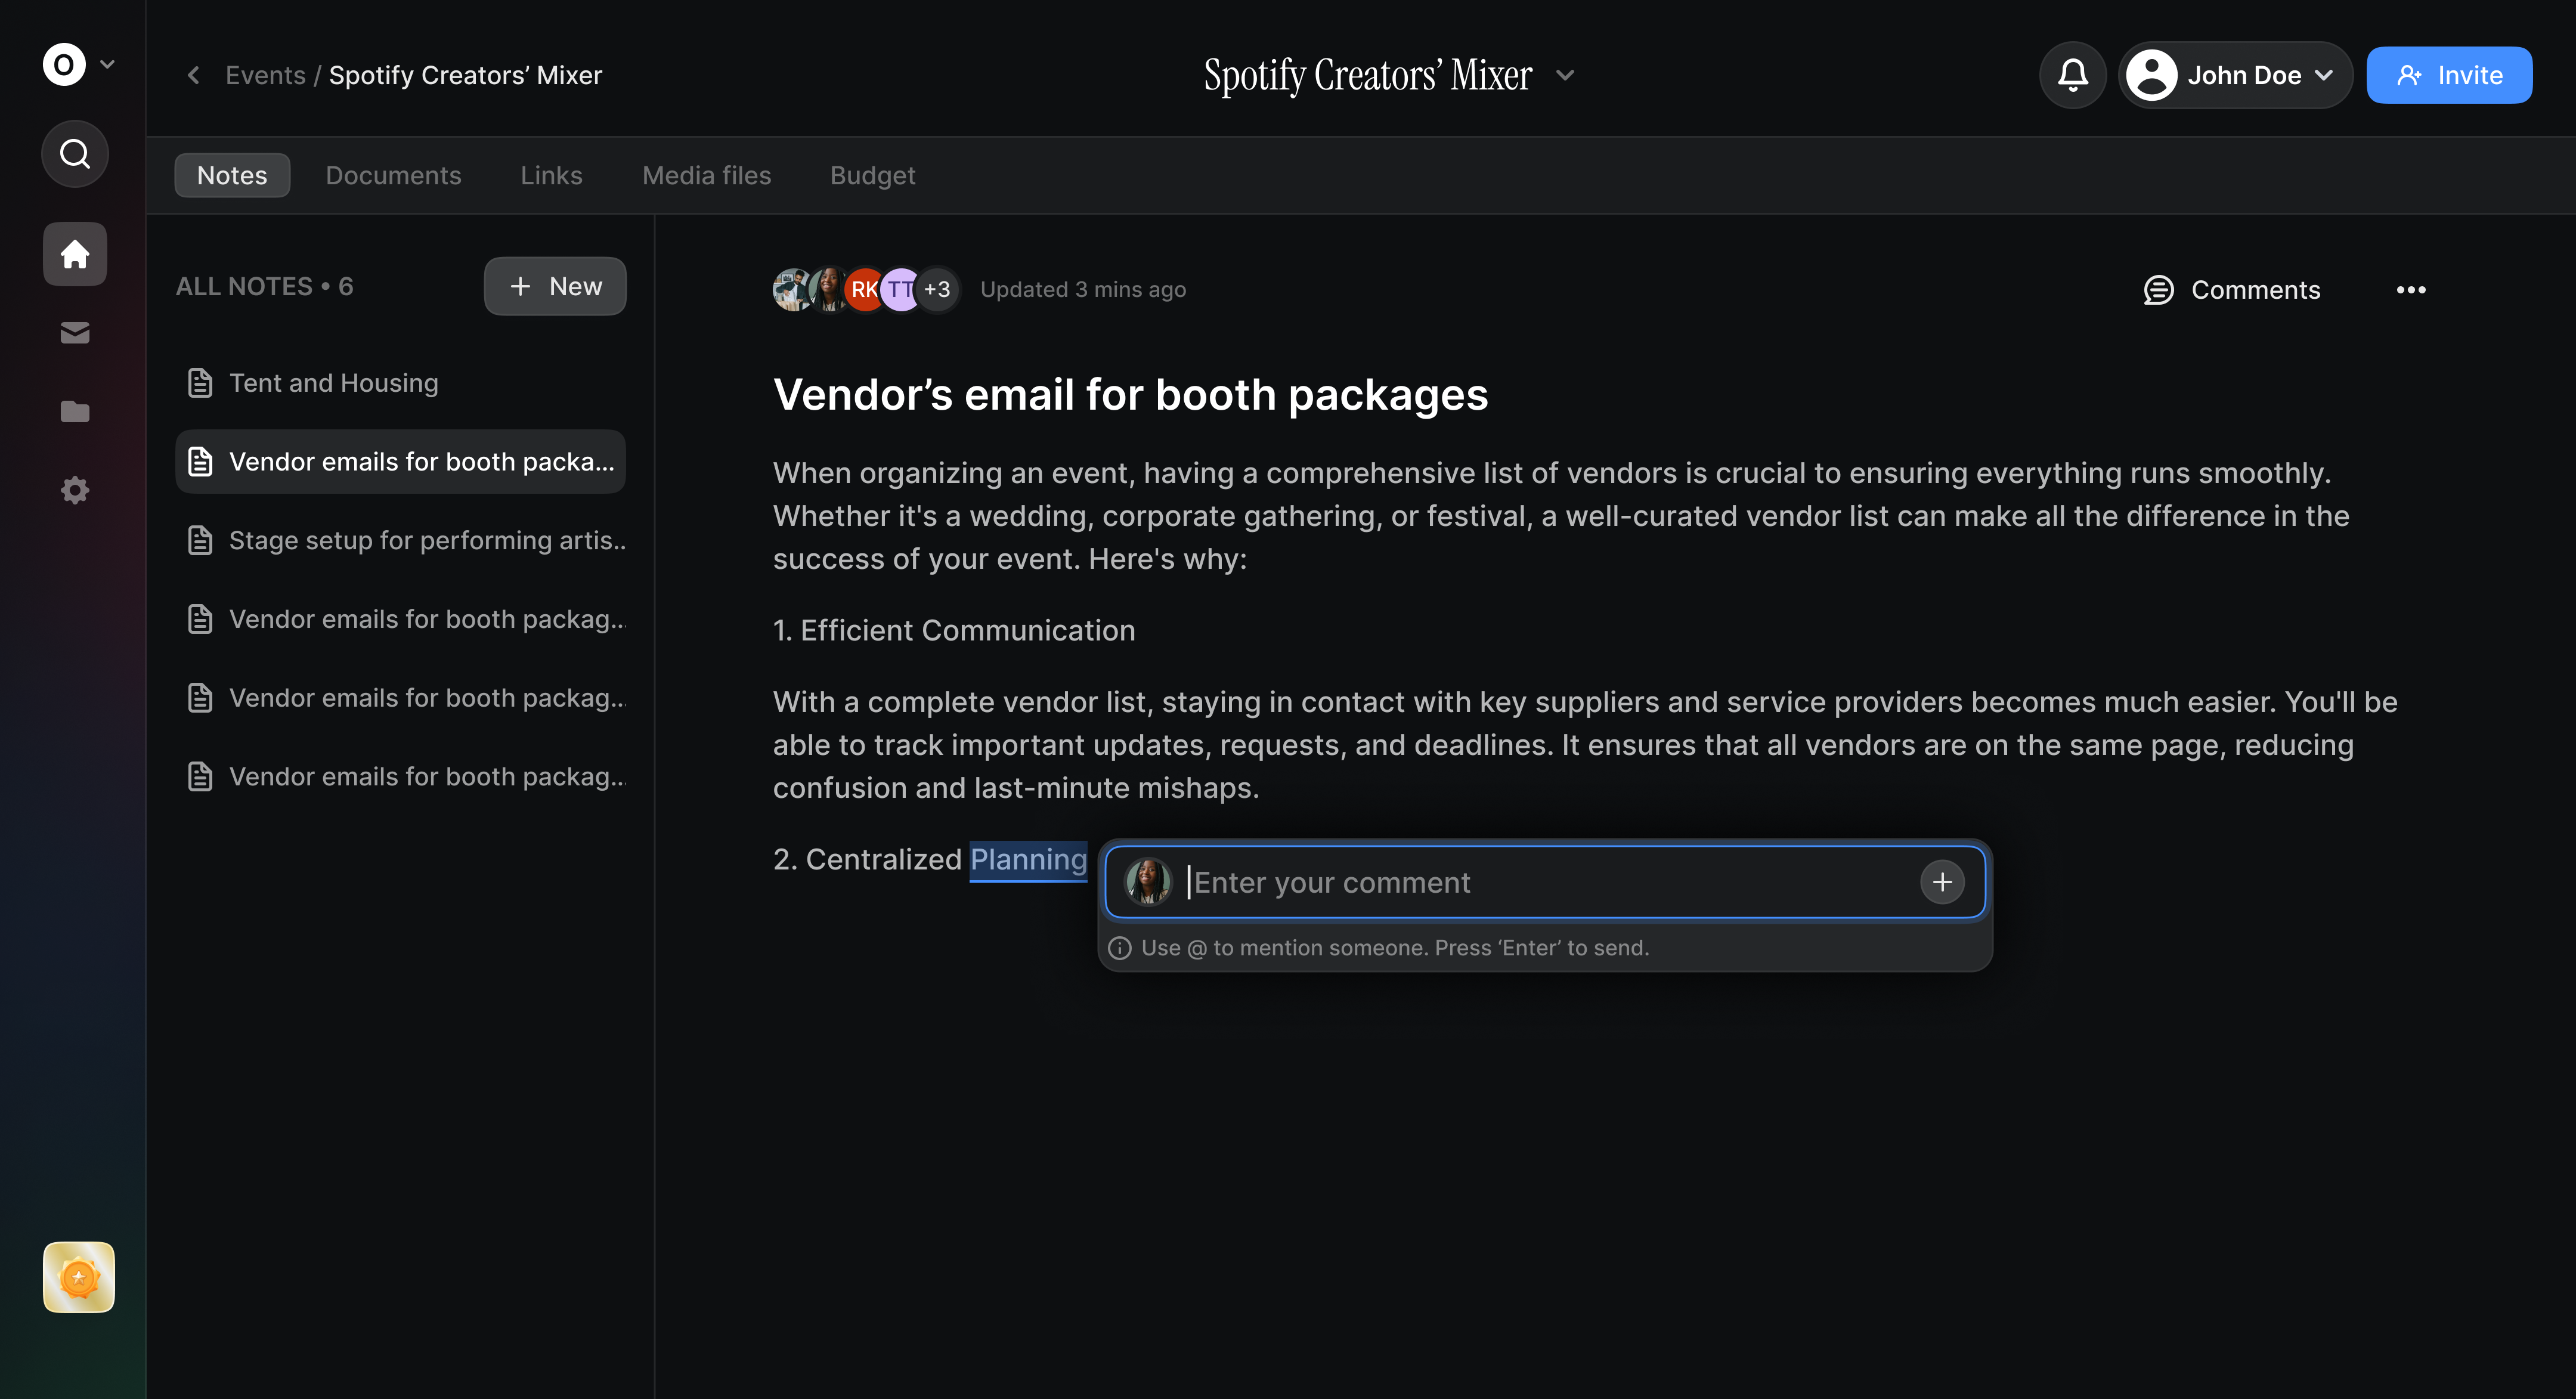Screen dimensions: 2576x1399
Task: Open the Media files tab
Action: coord(706,175)
